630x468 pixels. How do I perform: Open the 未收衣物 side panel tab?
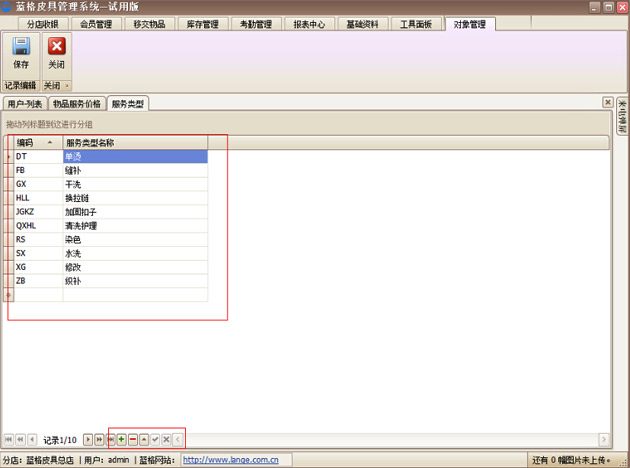(x=620, y=117)
